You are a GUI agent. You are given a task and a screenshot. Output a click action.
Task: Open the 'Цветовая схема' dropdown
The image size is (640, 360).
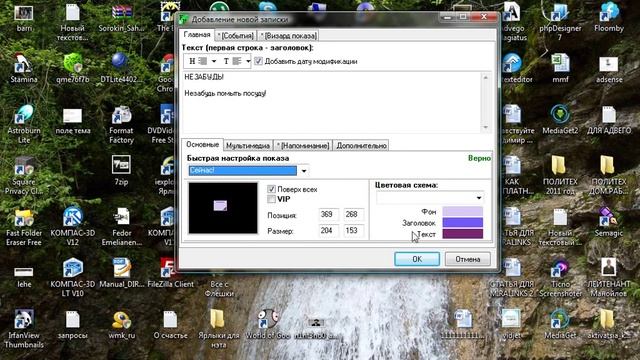click(x=479, y=198)
